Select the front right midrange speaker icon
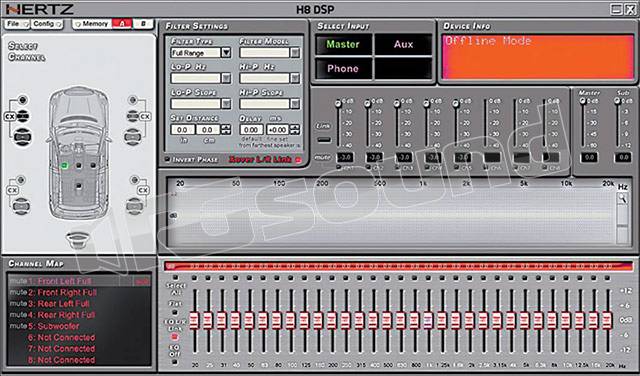This screenshot has height=376, width=640. (132, 116)
